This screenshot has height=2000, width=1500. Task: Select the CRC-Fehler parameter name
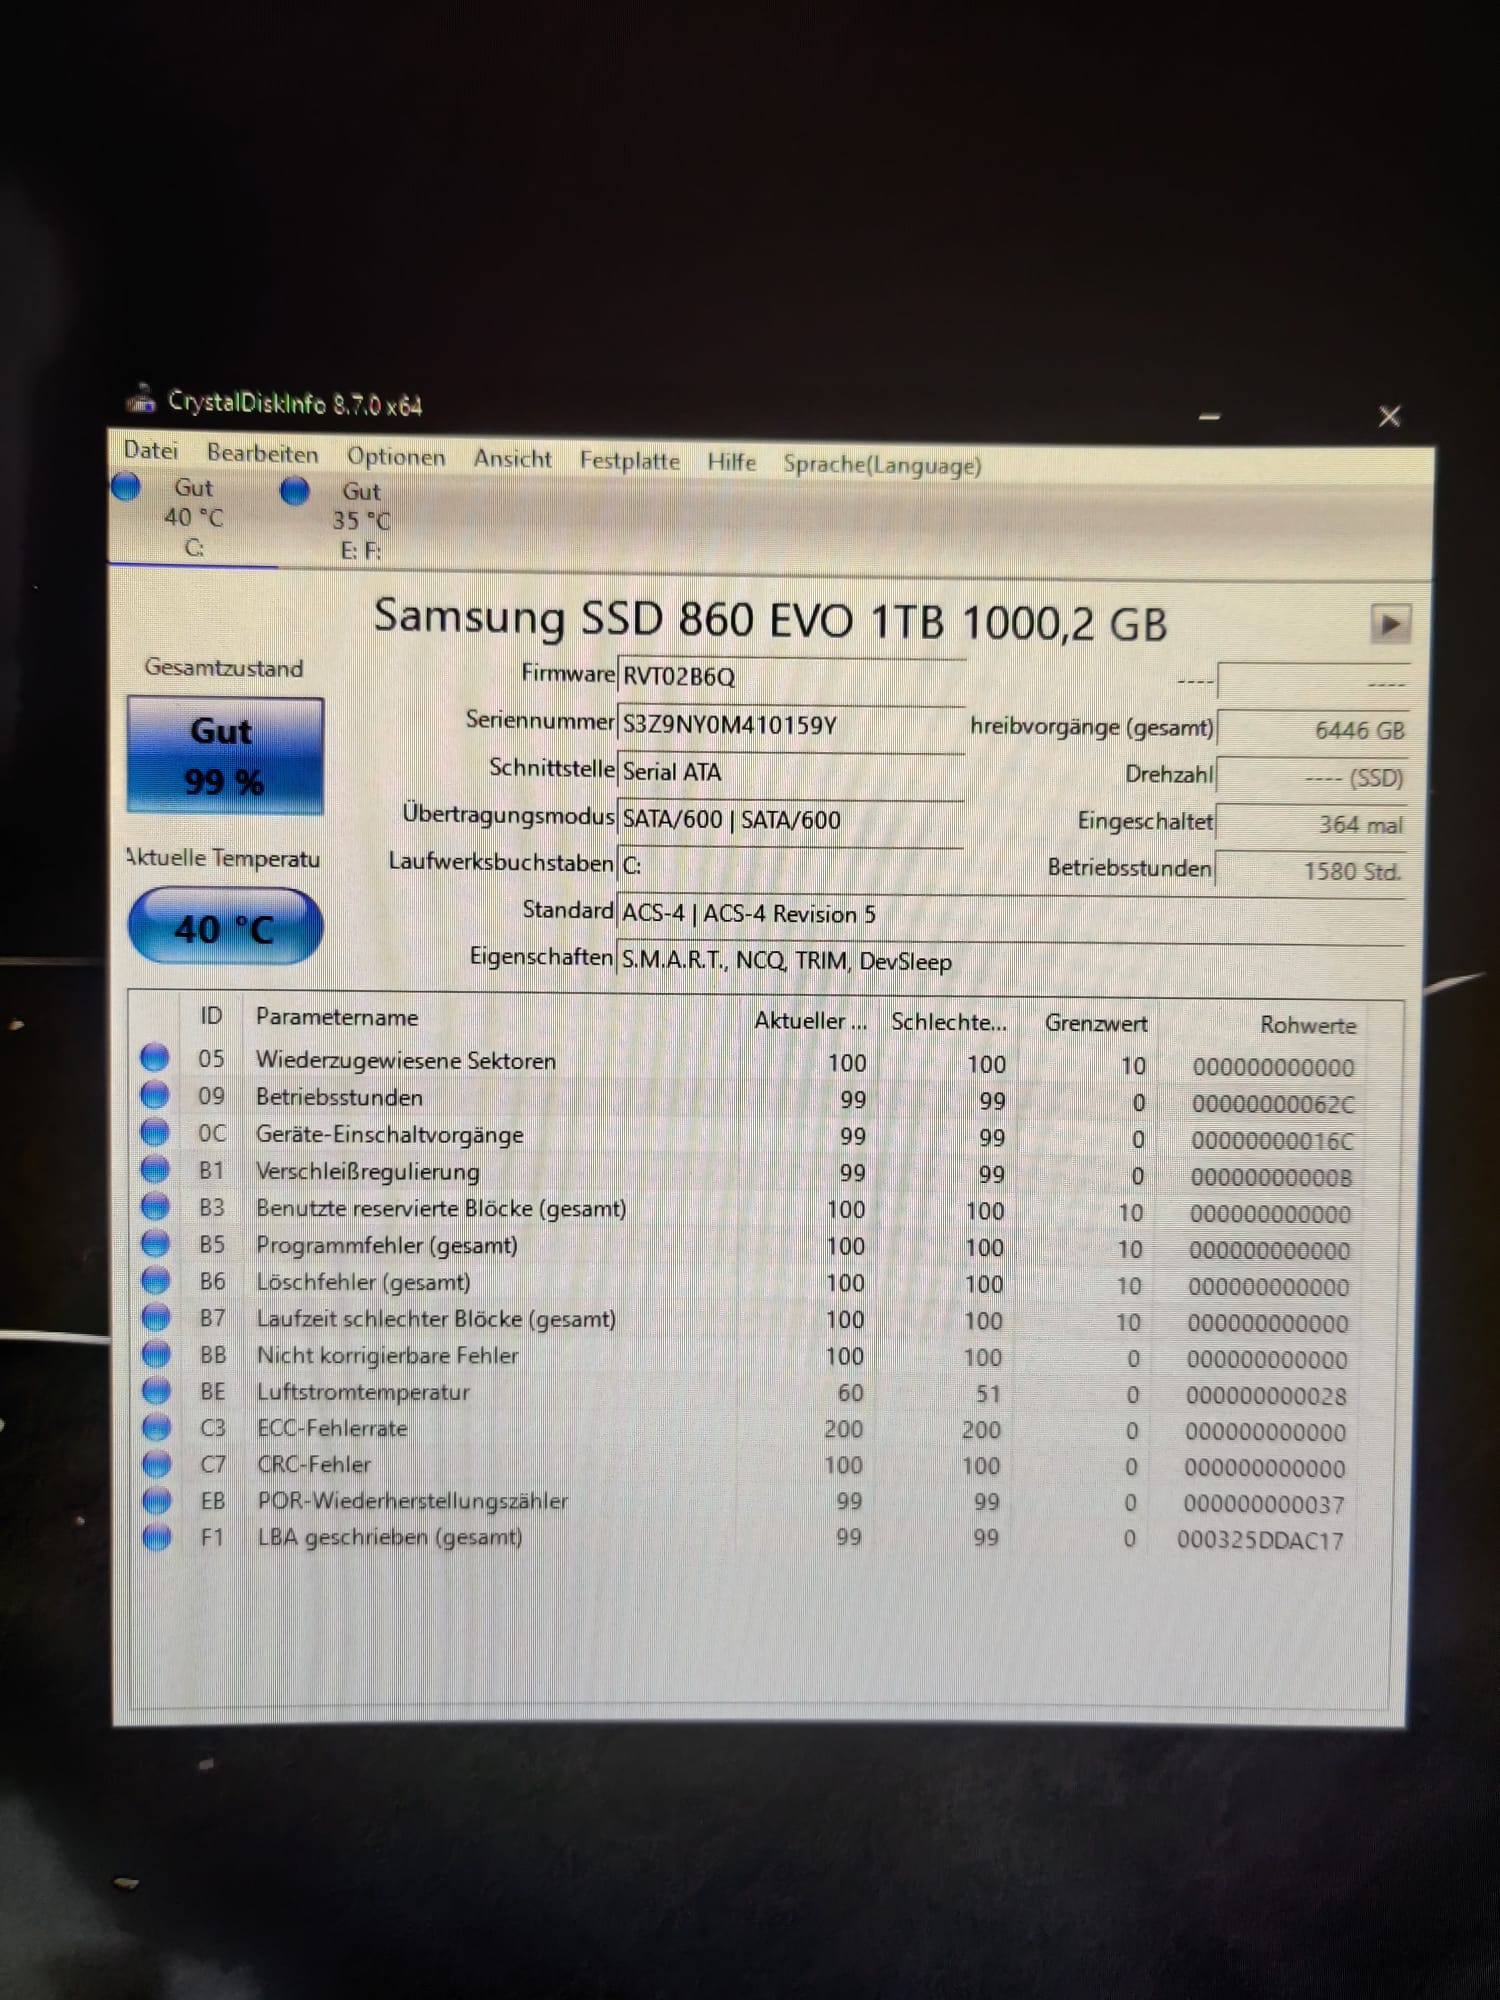point(314,1464)
